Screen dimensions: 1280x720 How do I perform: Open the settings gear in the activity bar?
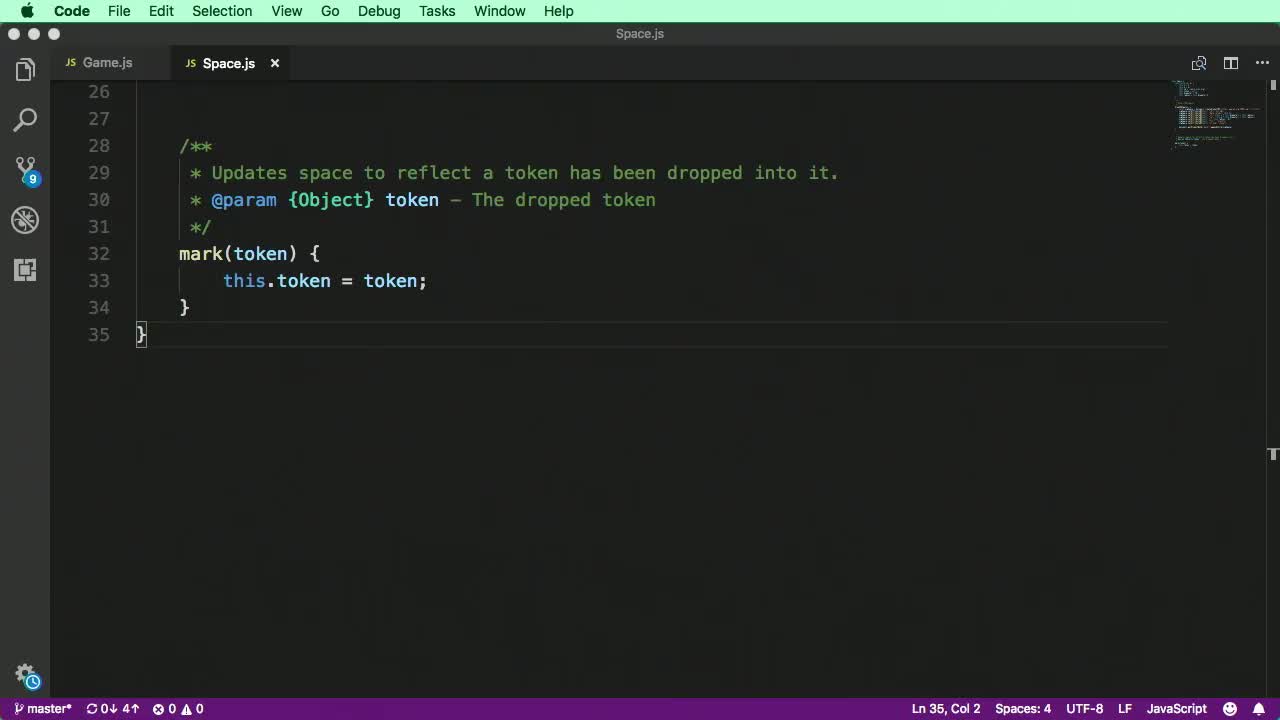[25, 674]
